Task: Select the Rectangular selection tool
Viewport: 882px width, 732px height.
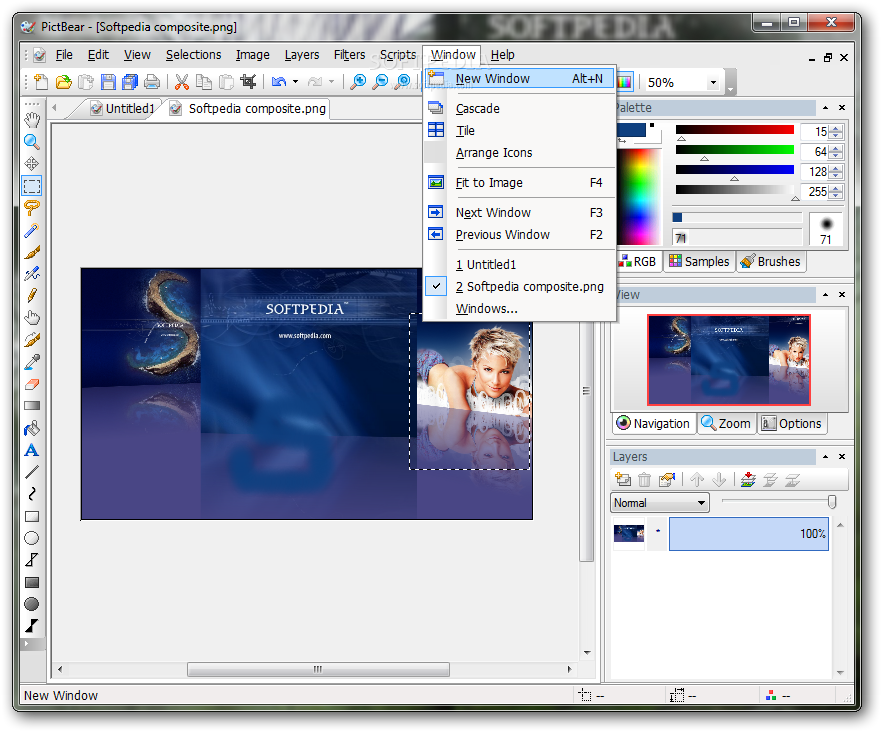Action: coord(32,186)
